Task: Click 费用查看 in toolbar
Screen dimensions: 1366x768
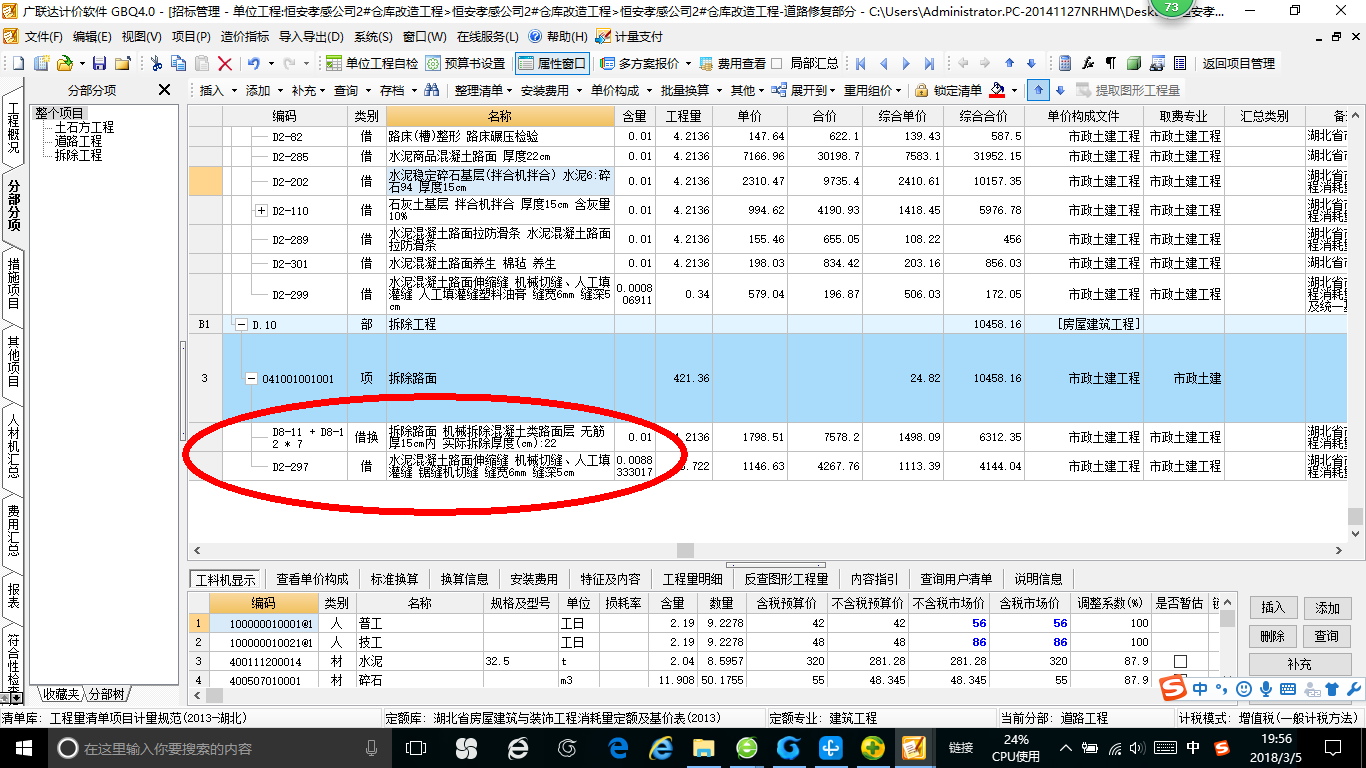Action: pyautogui.click(x=732, y=63)
